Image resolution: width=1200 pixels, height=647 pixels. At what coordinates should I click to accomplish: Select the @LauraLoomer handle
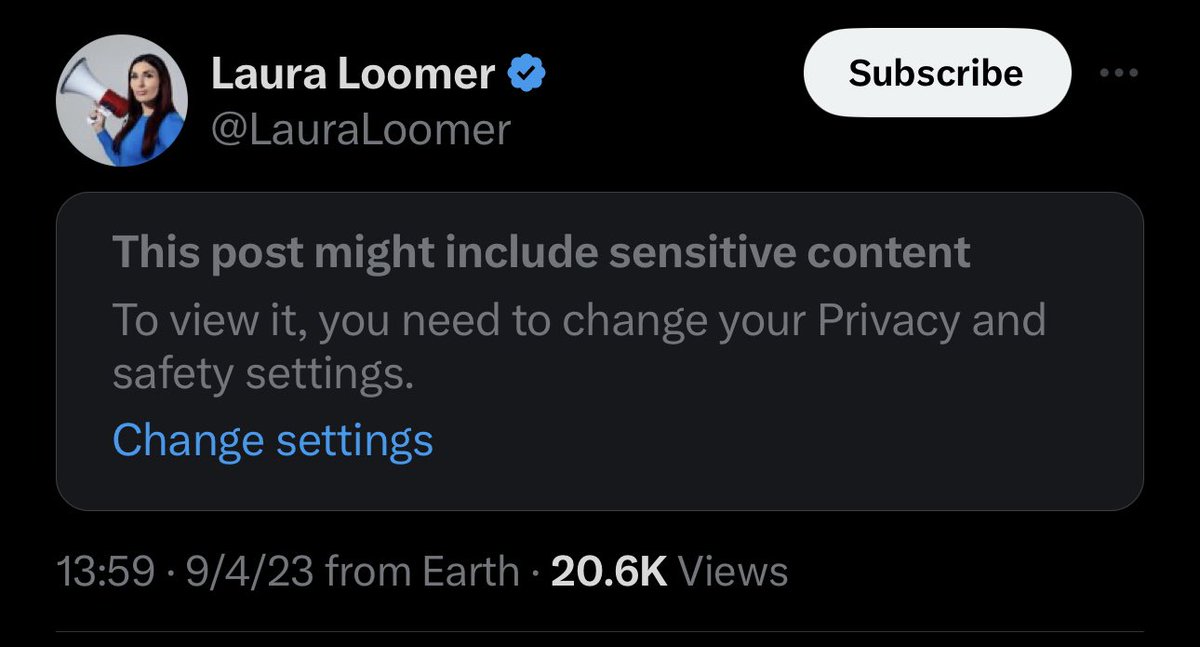pos(361,130)
